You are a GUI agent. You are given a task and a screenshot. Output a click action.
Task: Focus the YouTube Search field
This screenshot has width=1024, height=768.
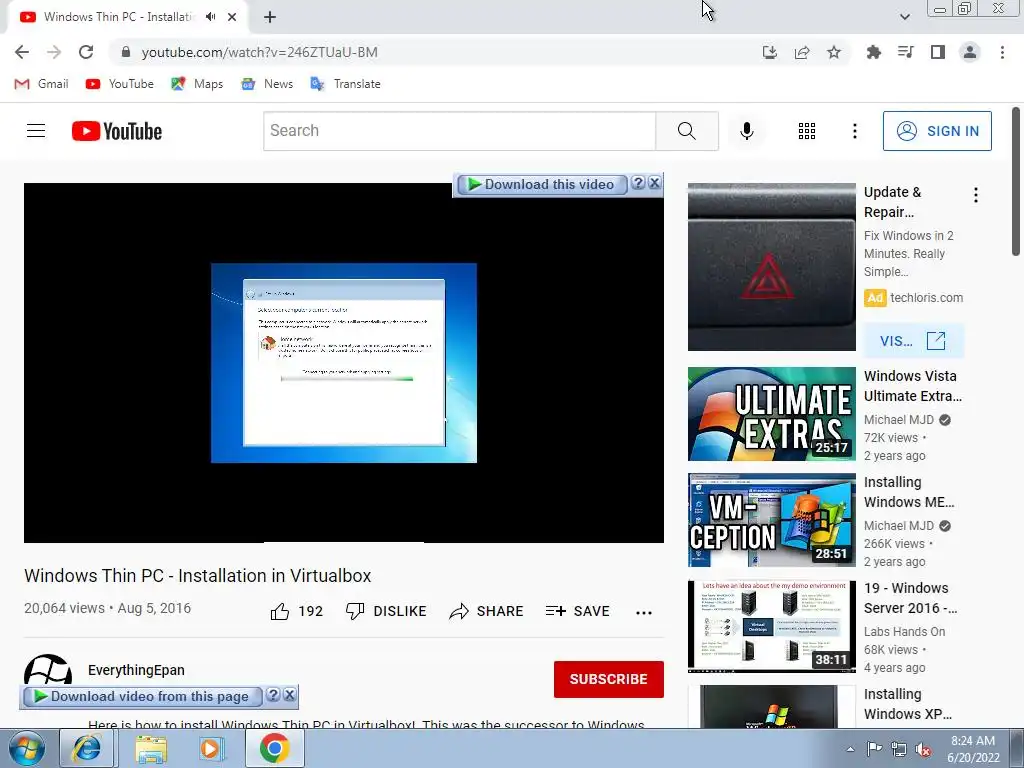click(x=459, y=131)
